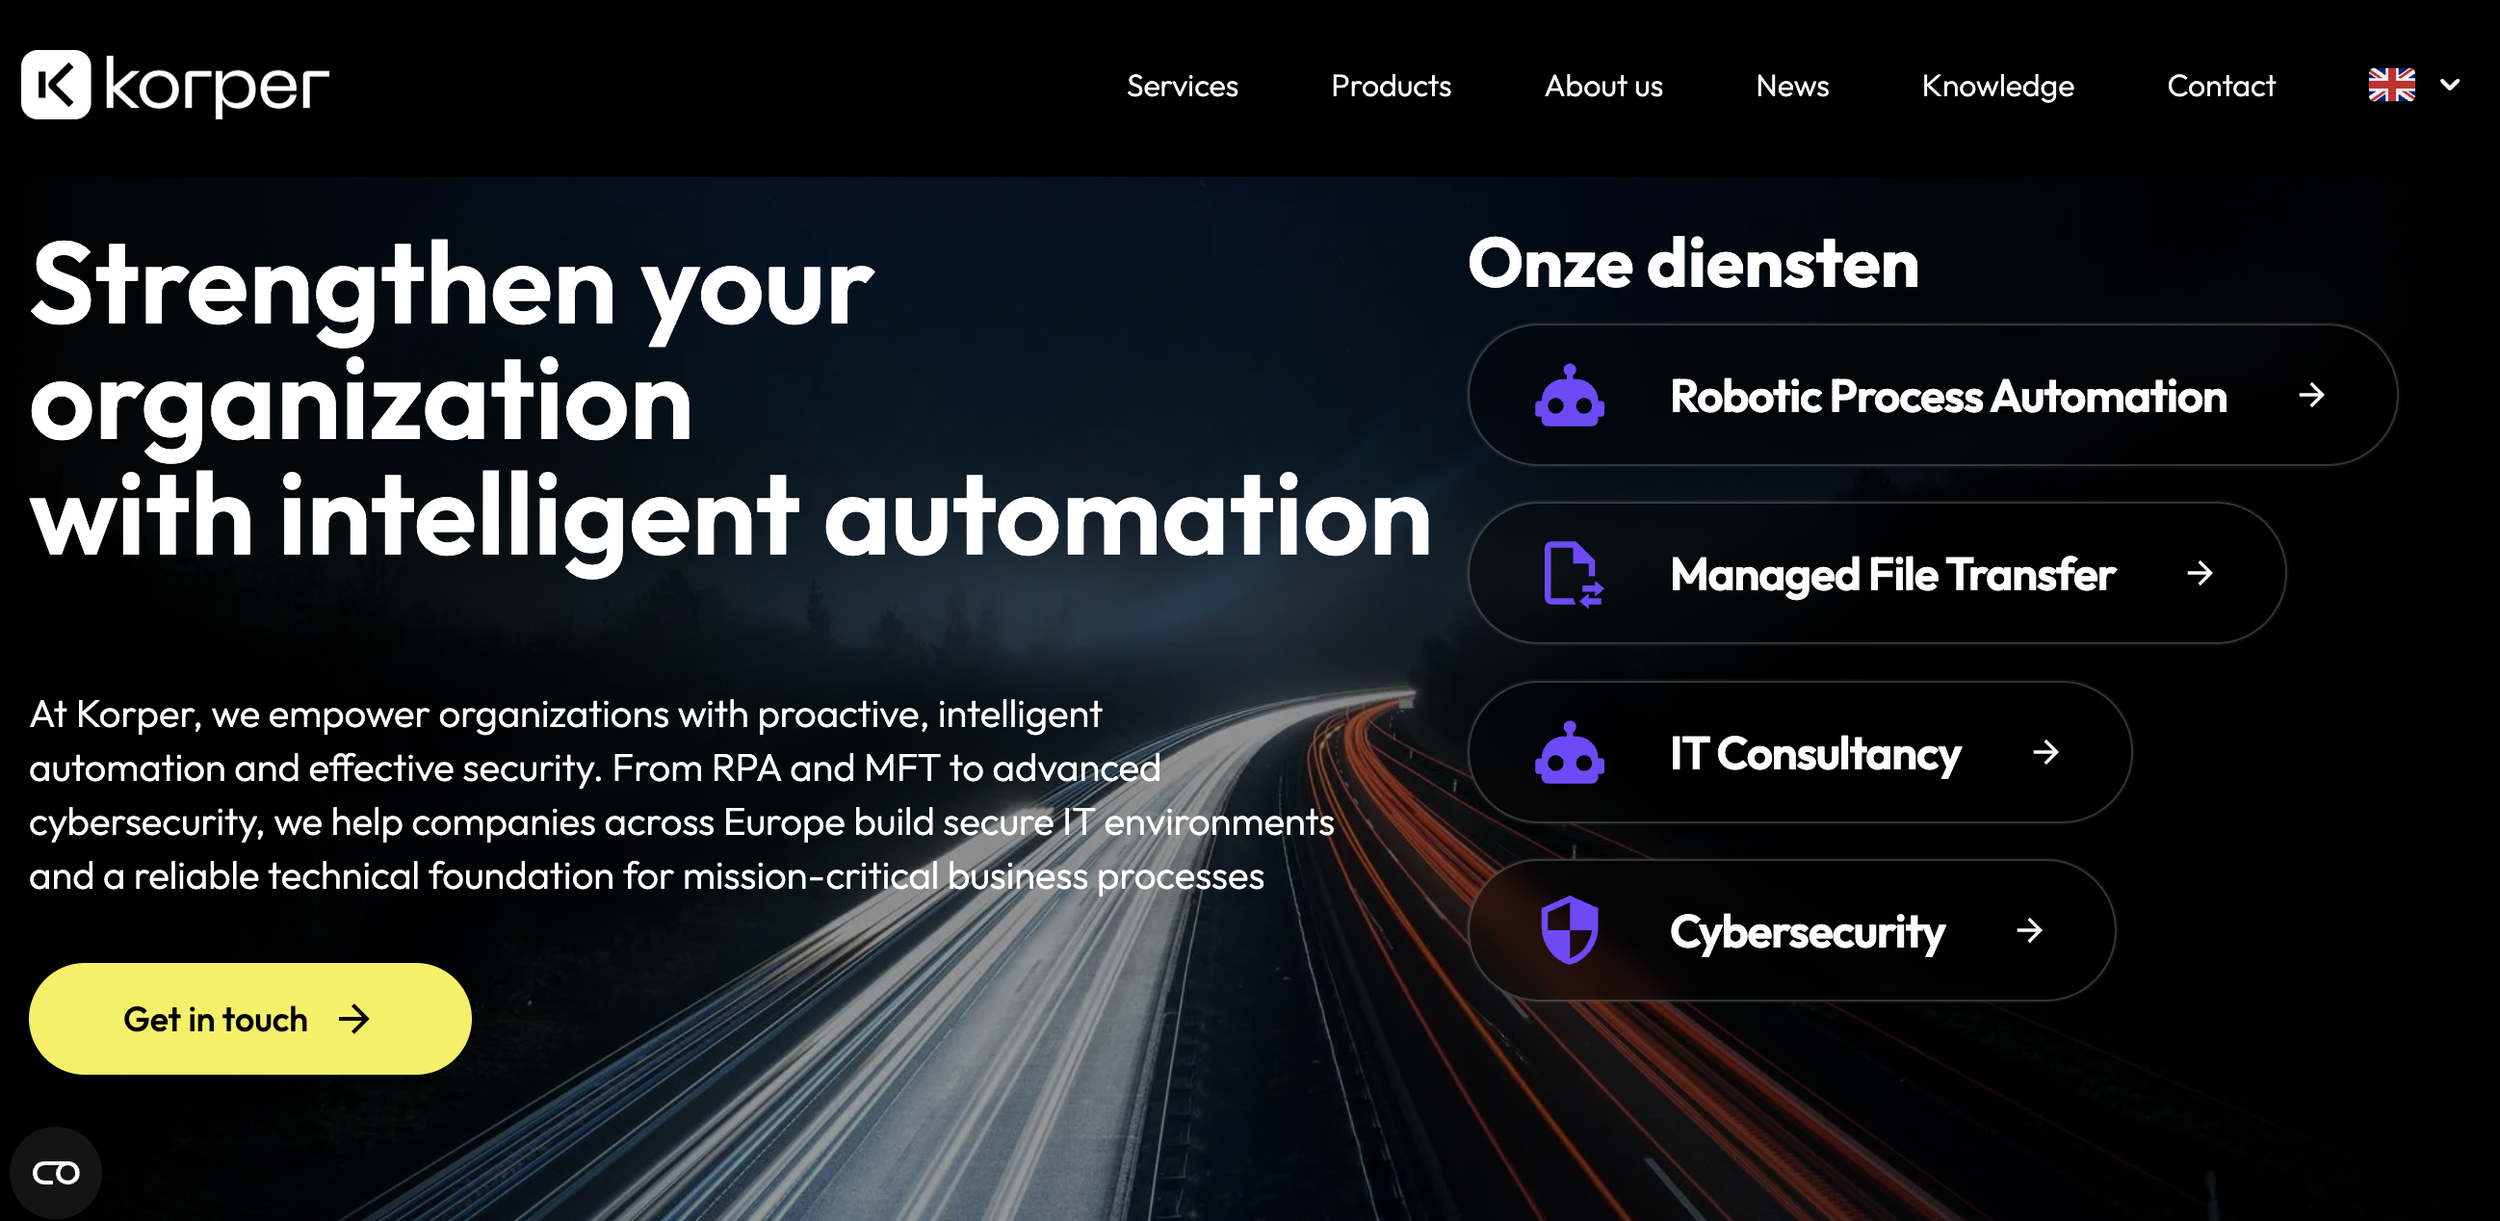The image size is (2500, 1221).
Task: Click the arrow beside IT Consultancy
Action: click(2045, 752)
